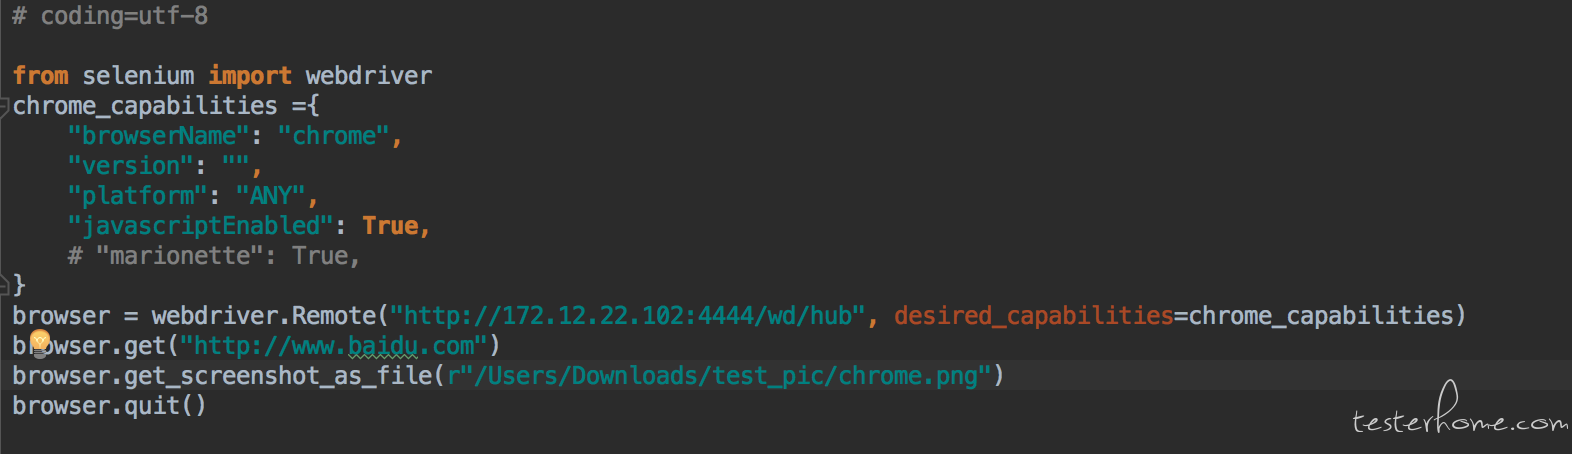Click the "version" key in dictionary
Screen dimensions: 1572x454
pos(130,166)
